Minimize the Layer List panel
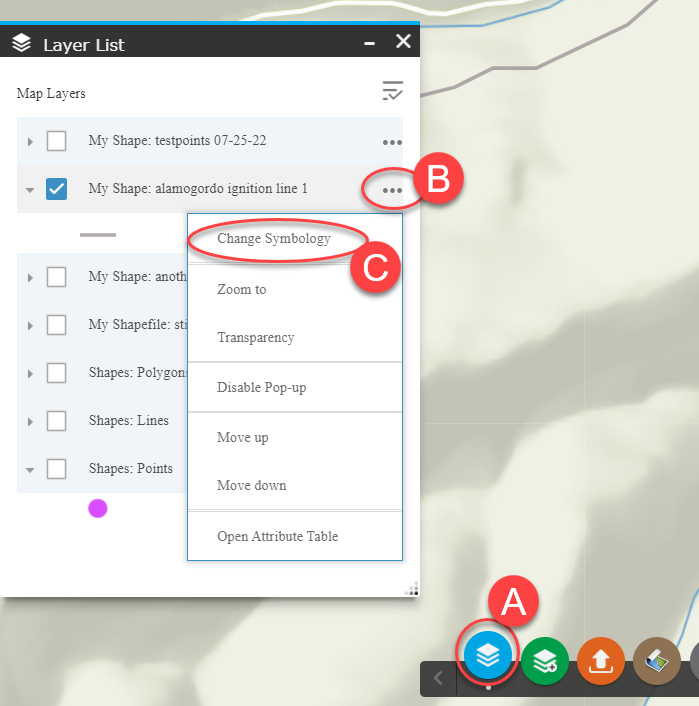699x706 pixels. (x=369, y=43)
